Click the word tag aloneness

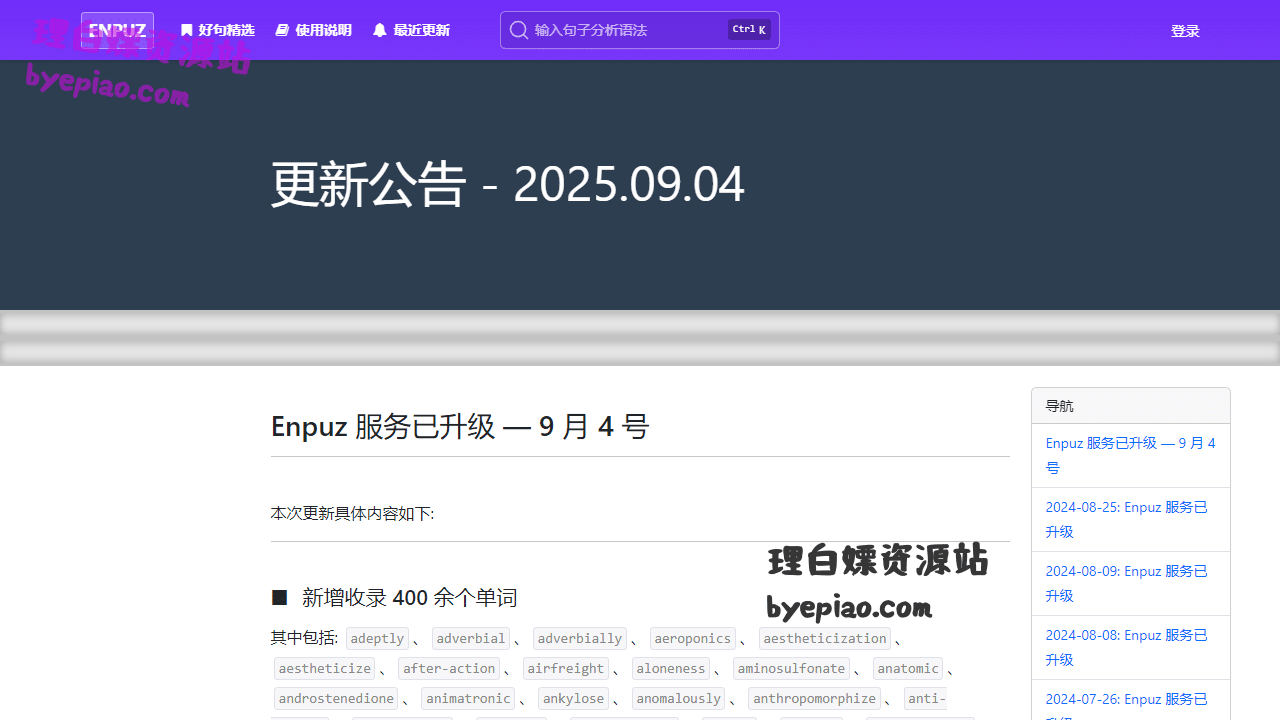point(671,669)
